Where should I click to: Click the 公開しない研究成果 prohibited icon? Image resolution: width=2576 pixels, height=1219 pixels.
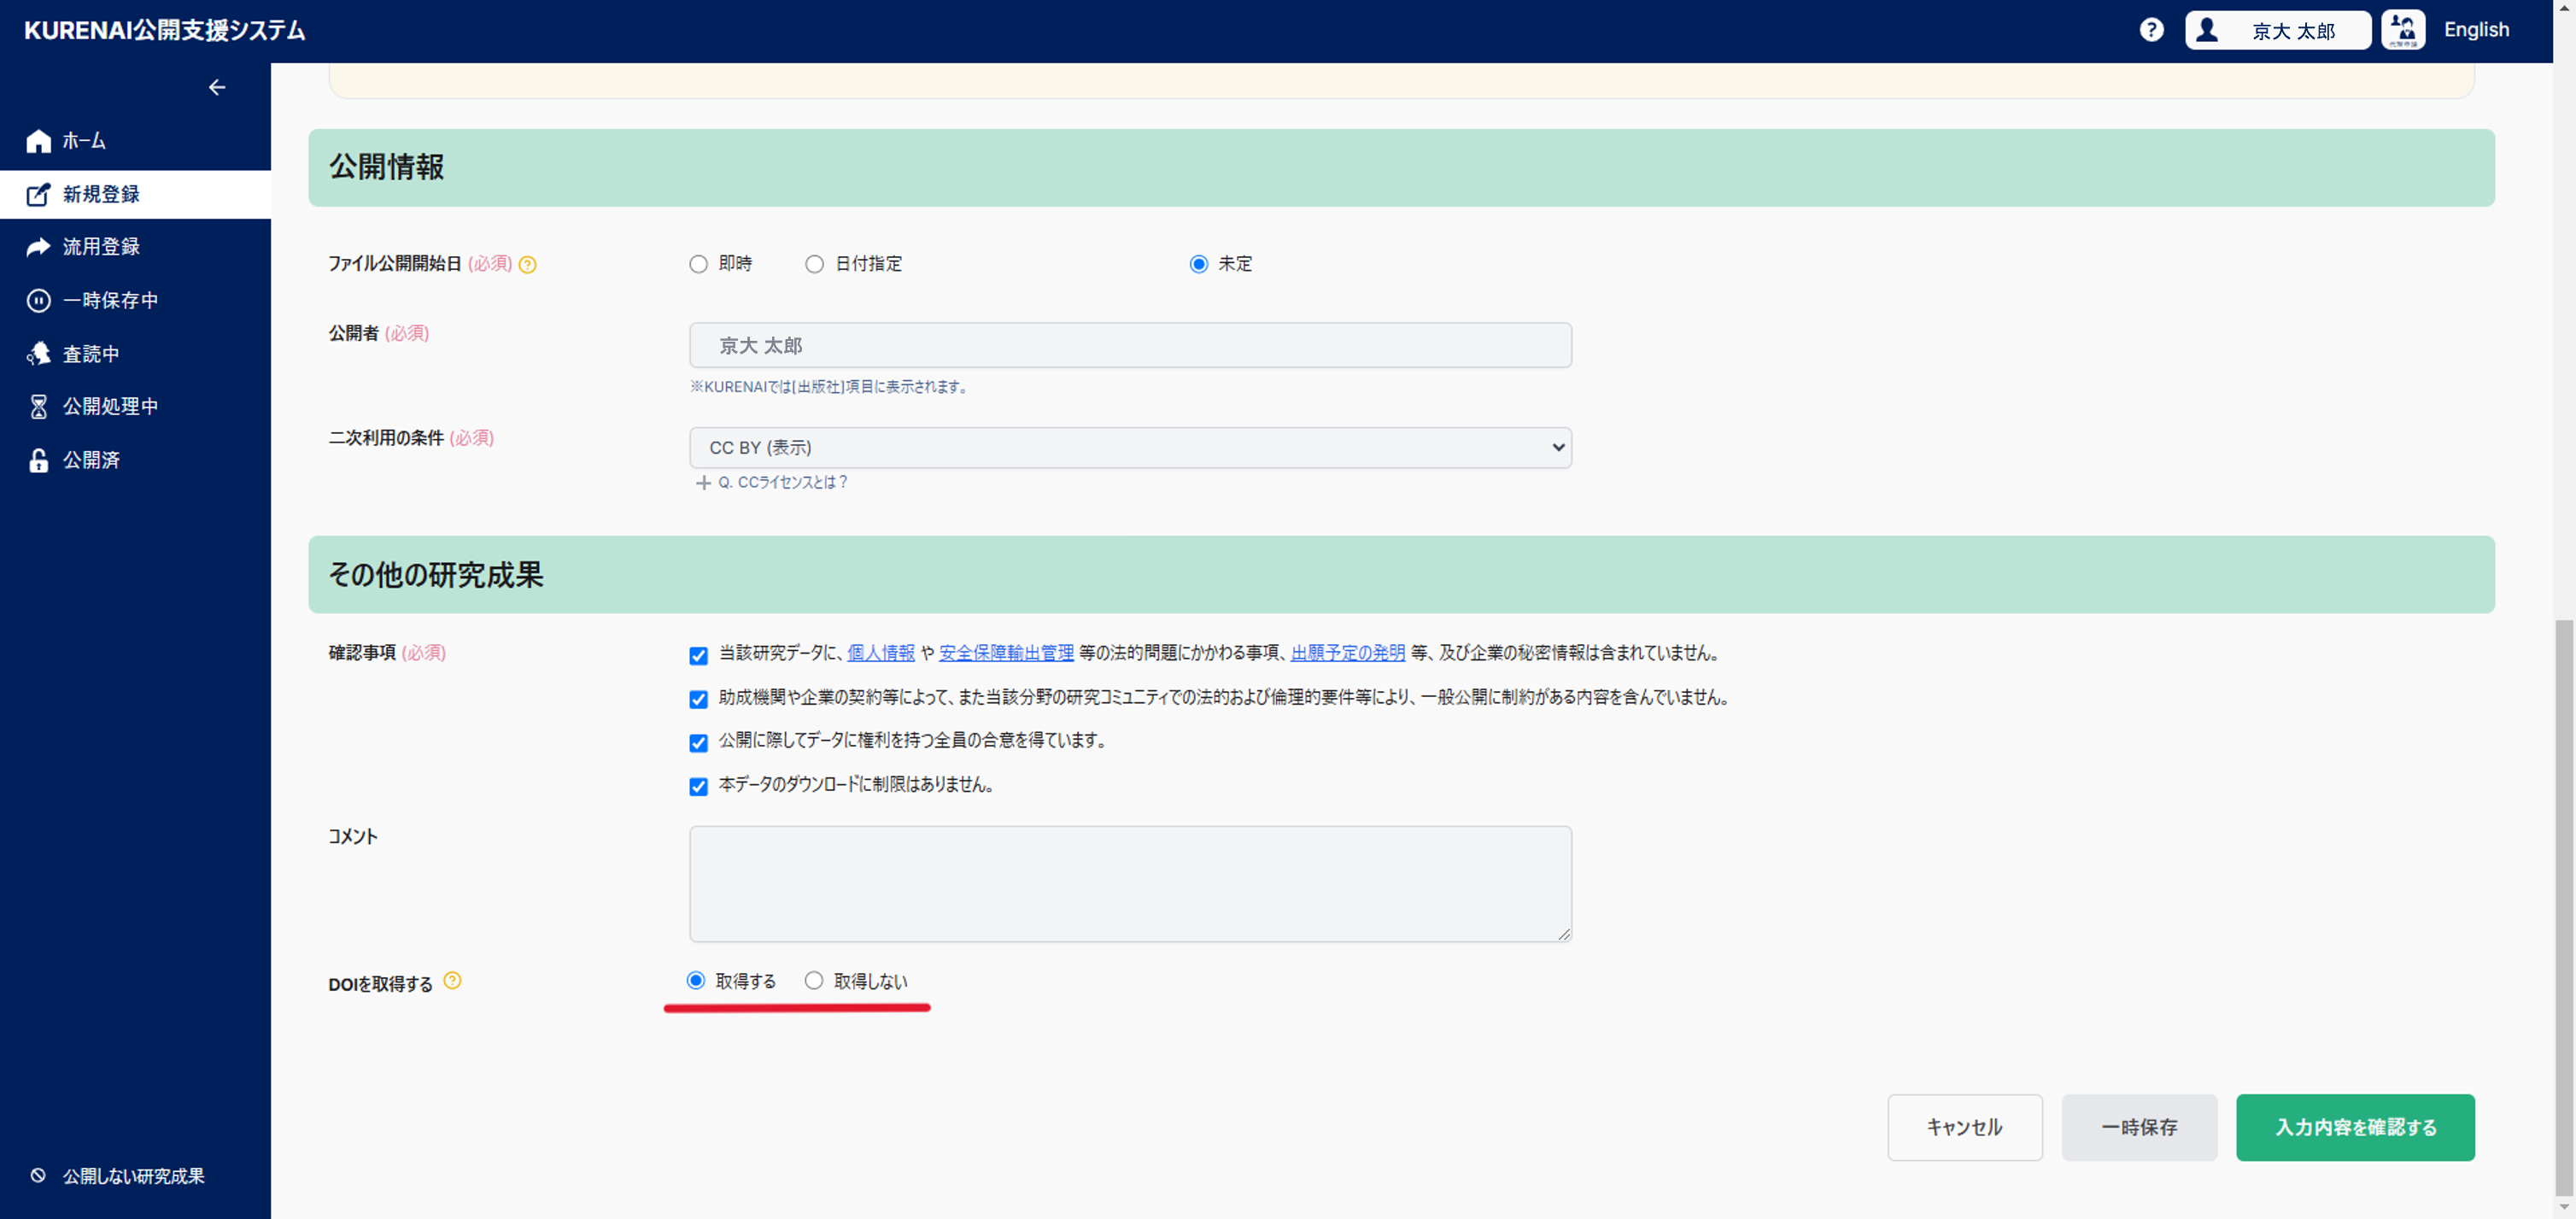pos(38,1175)
